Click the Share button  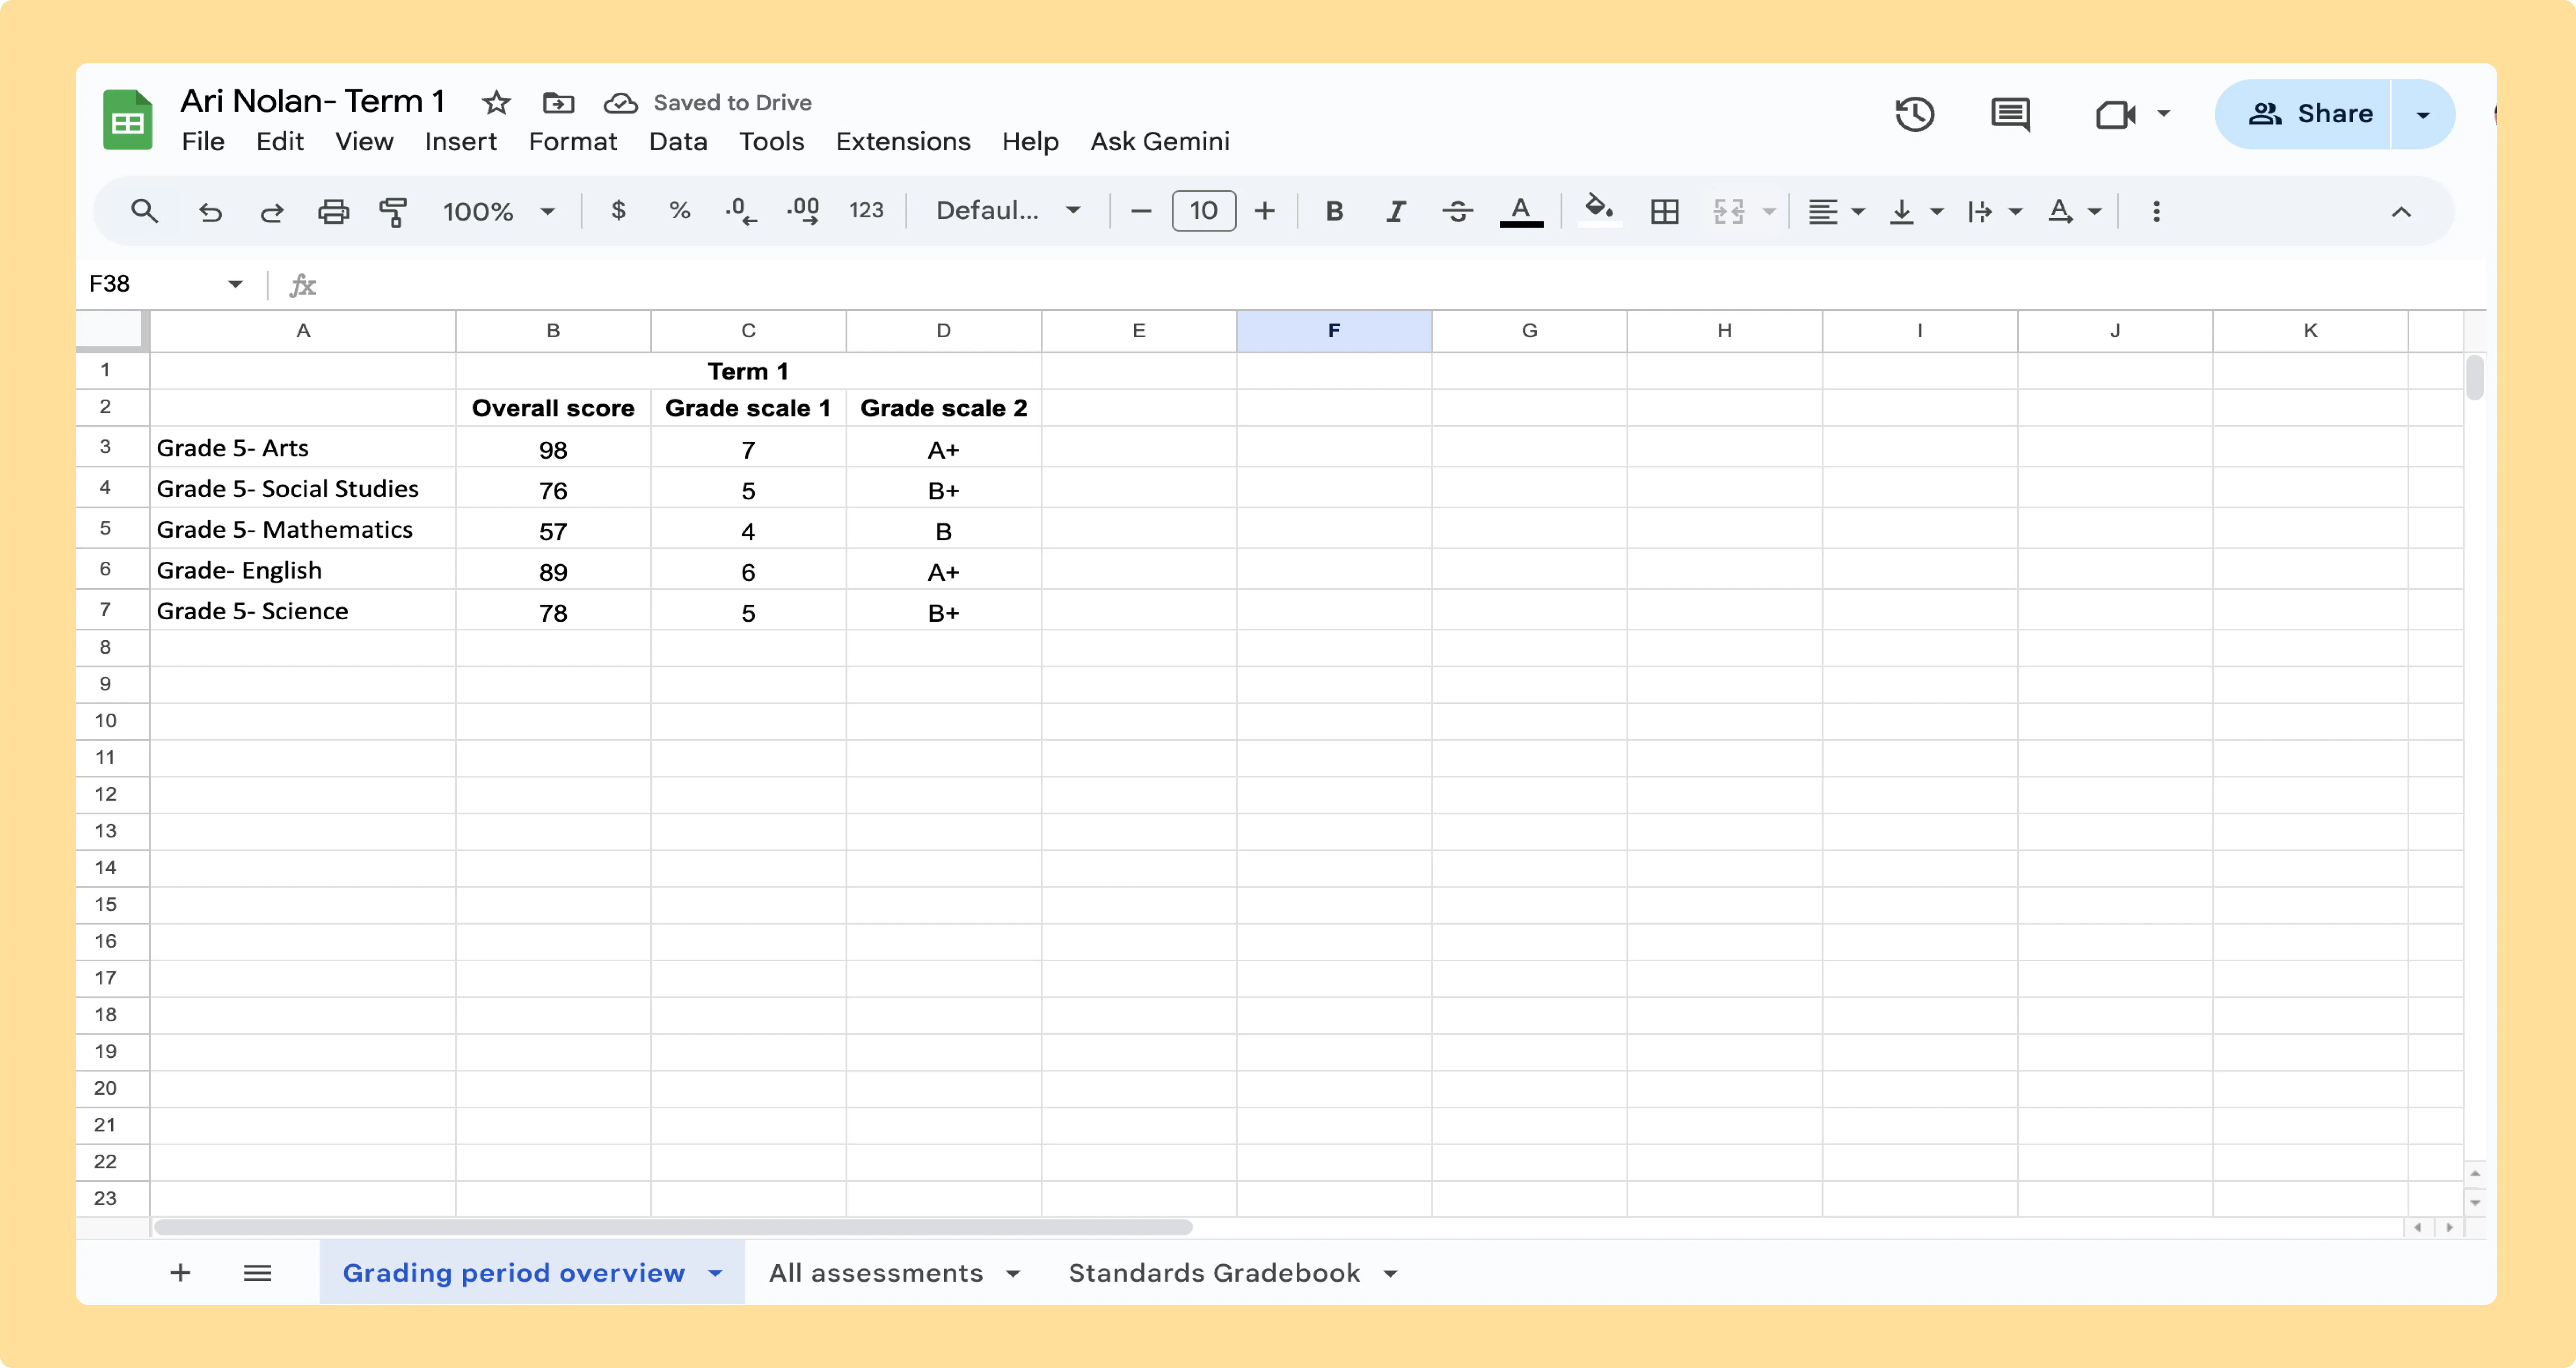pyautogui.click(x=2303, y=114)
